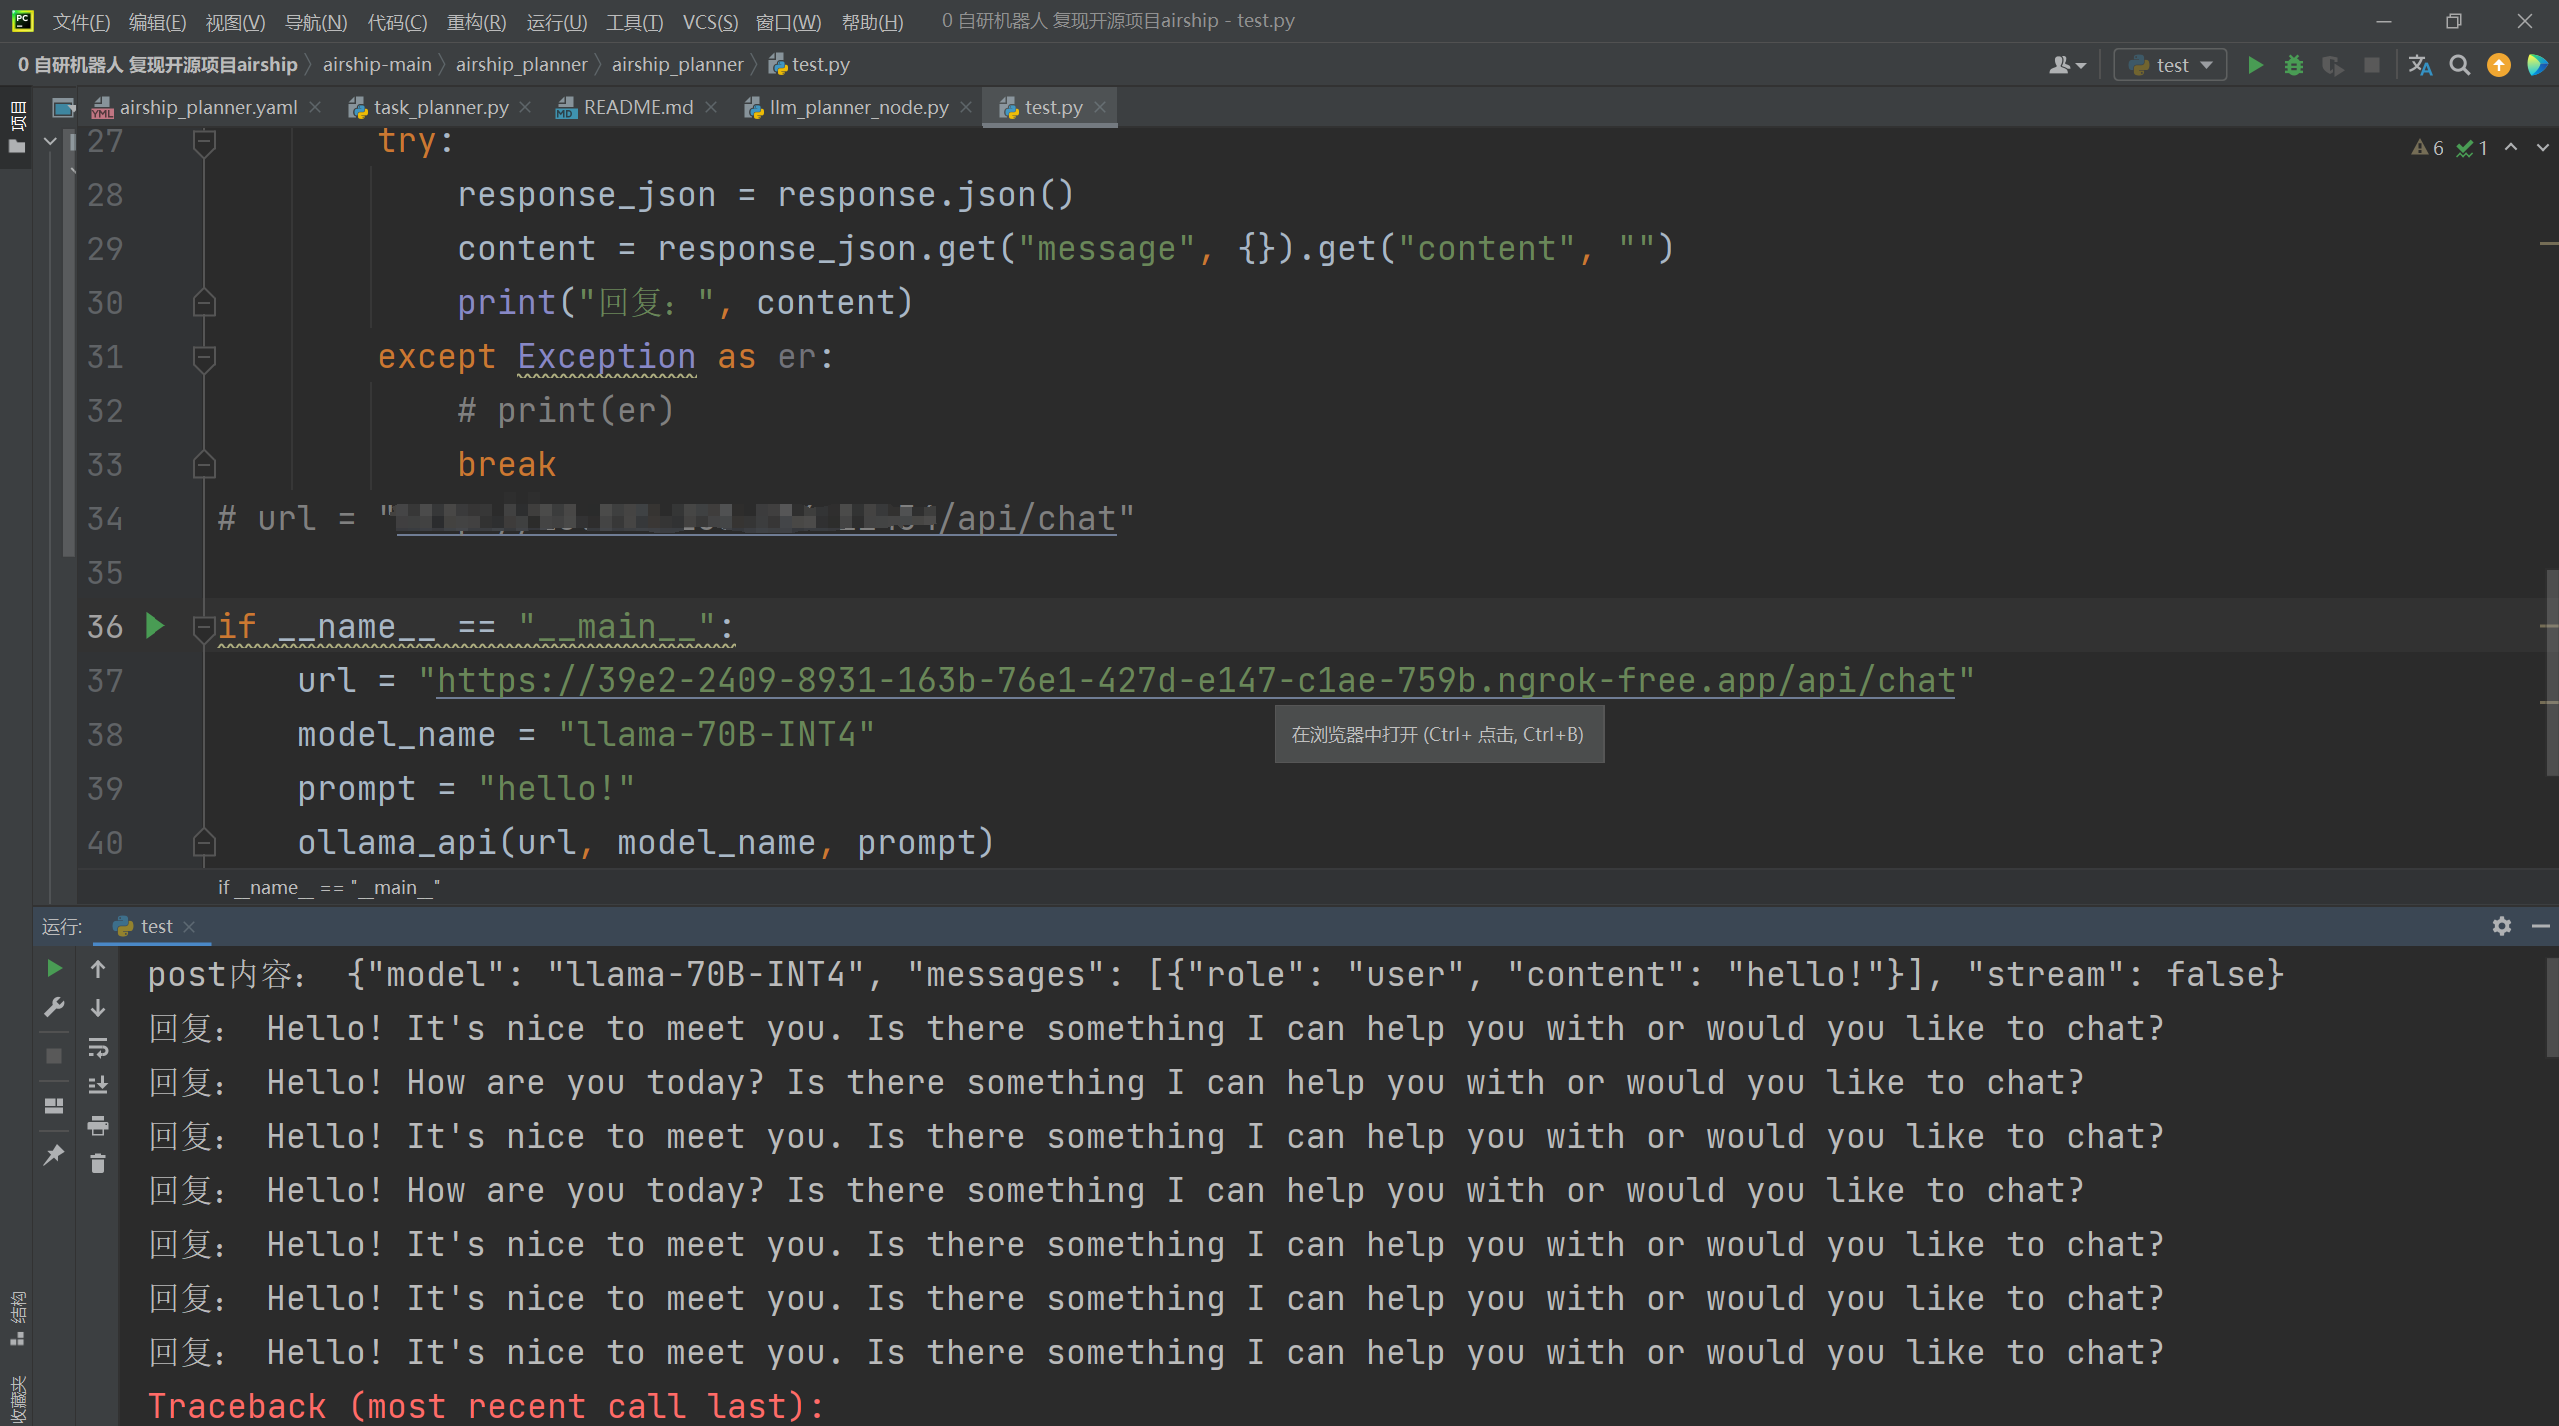Jump down the stack trace arrow

click(x=98, y=1007)
